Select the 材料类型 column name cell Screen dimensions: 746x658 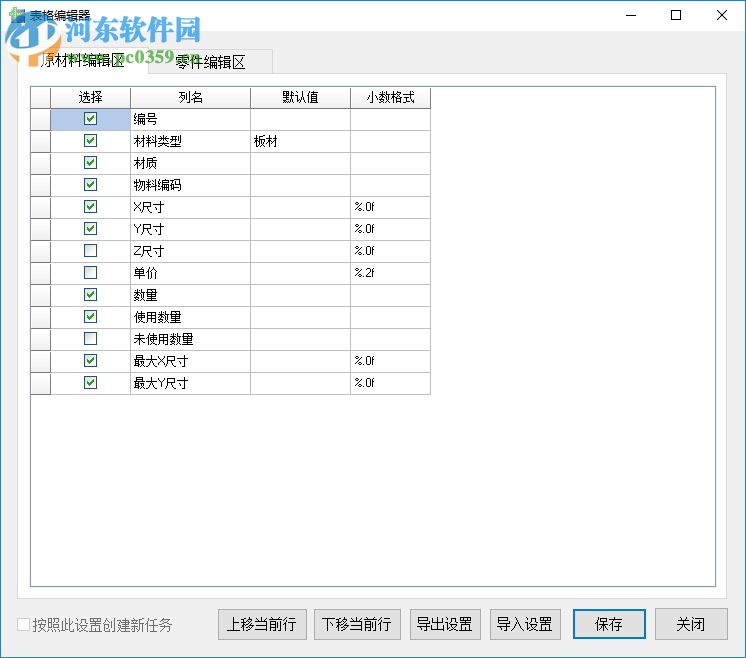click(x=190, y=141)
